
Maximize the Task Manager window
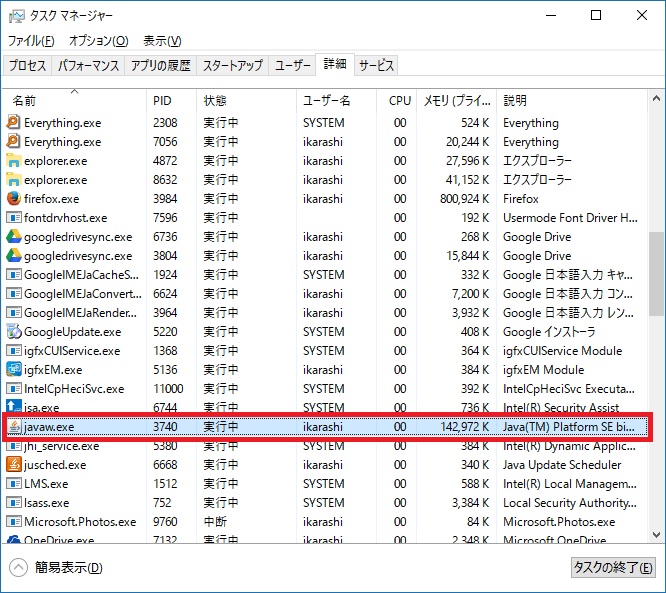[x=596, y=16]
